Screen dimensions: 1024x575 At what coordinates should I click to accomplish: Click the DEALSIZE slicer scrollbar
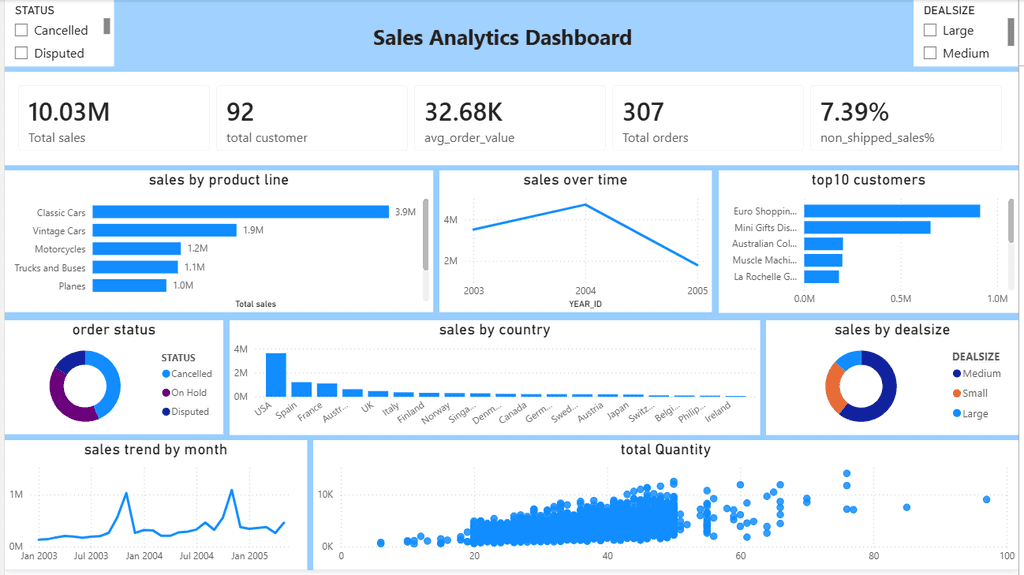pos(1011,31)
